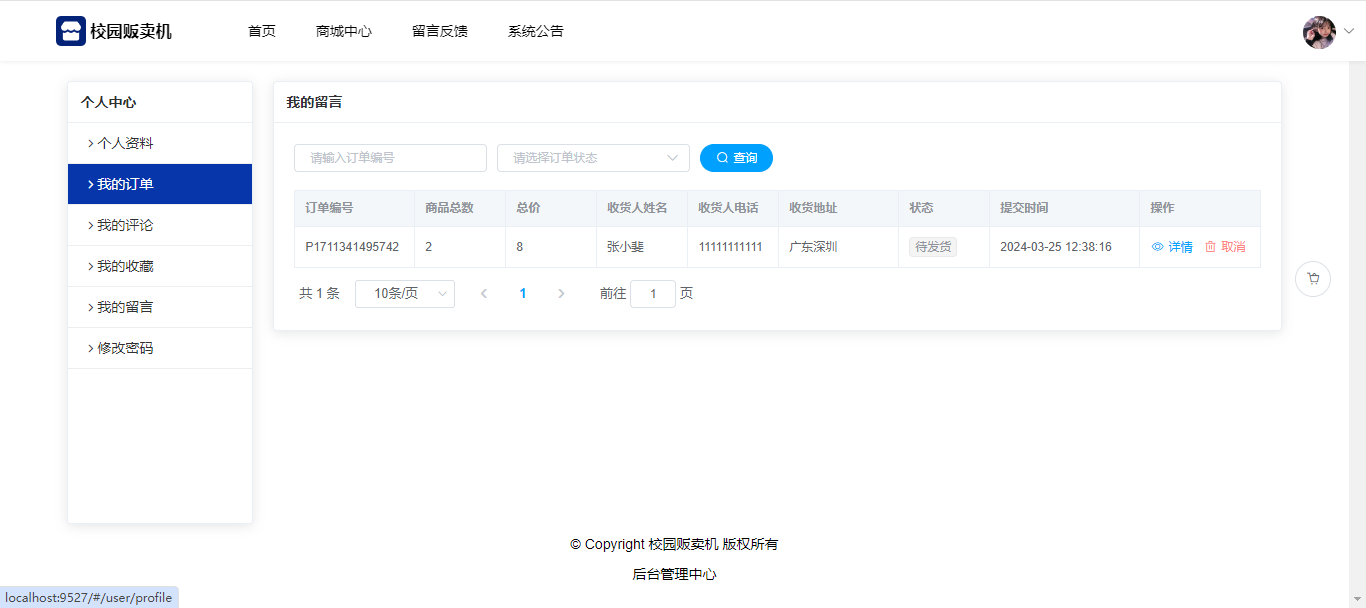Expand the arrow next to user avatar
Screen dimensions: 1366x608
click(1348, 31)
